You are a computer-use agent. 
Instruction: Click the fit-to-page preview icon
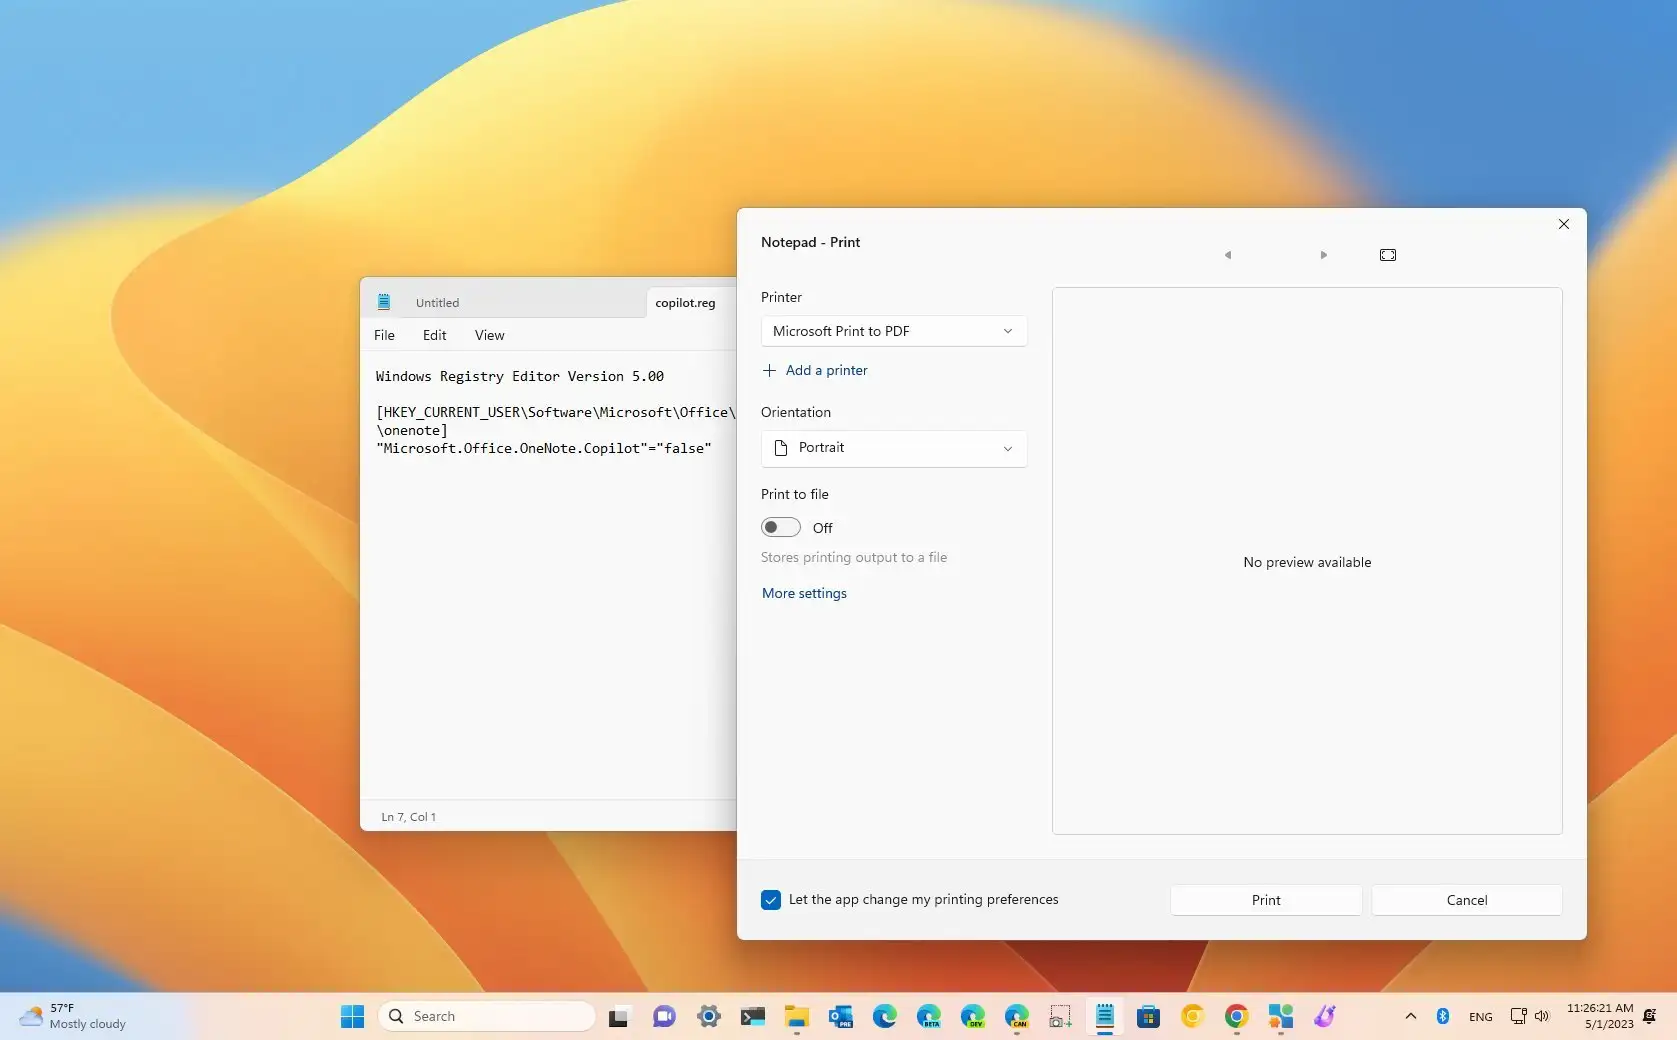(1387, 255)
